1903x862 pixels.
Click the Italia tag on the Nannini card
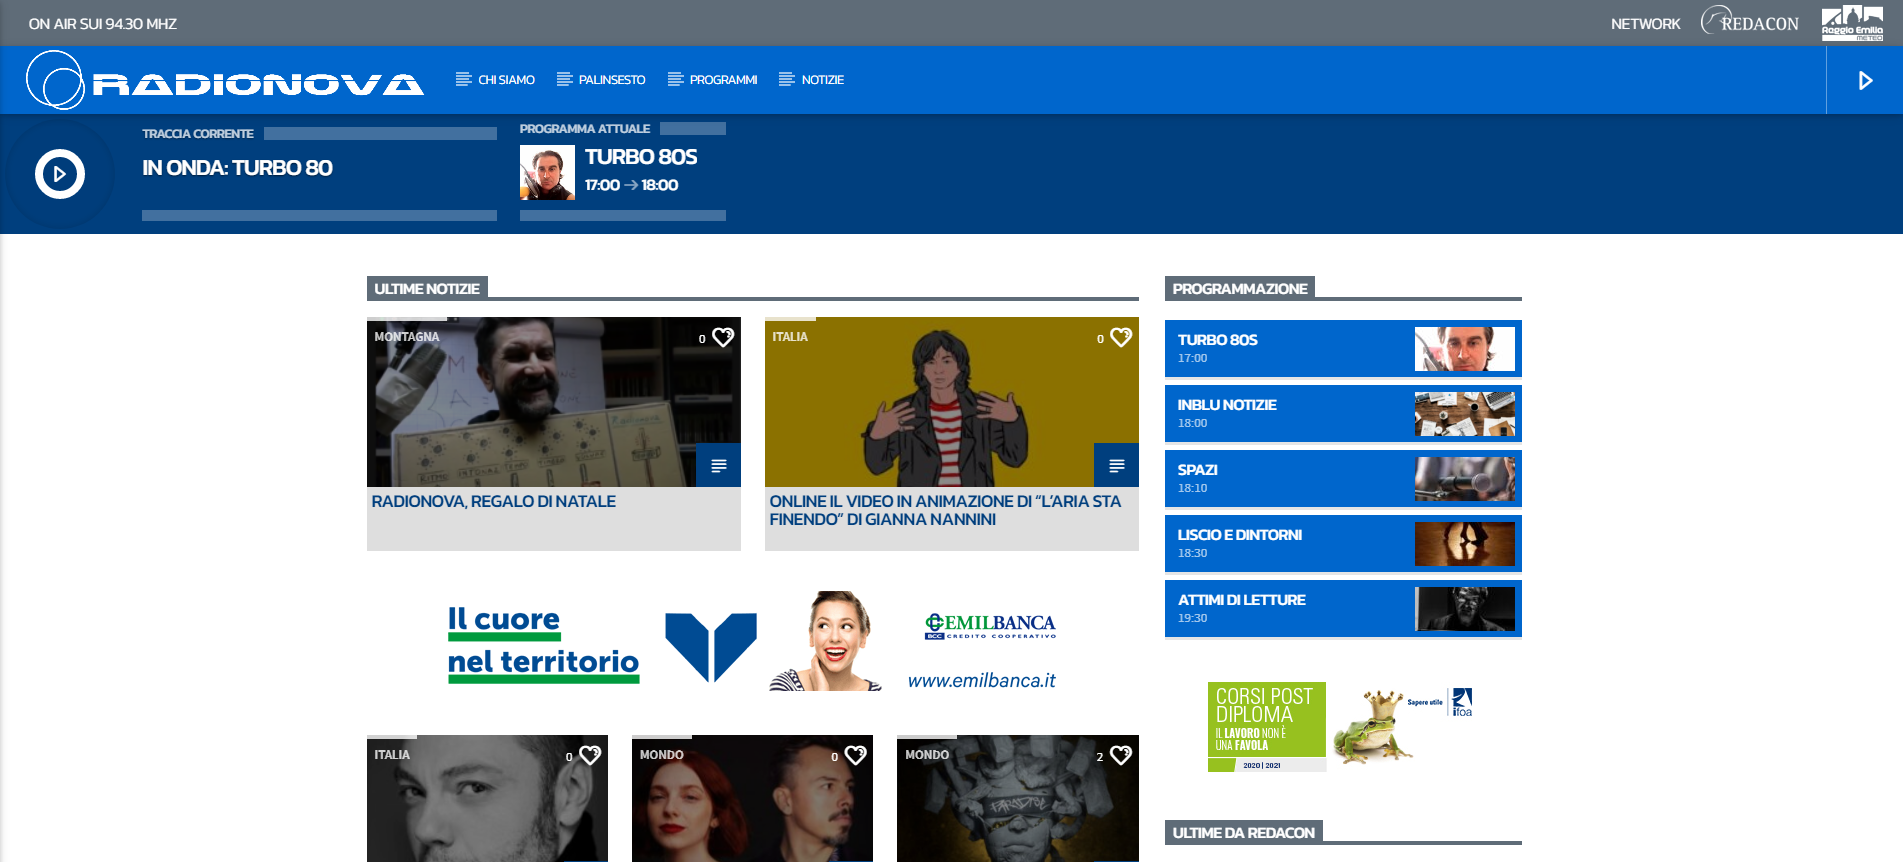click(790, 337)
